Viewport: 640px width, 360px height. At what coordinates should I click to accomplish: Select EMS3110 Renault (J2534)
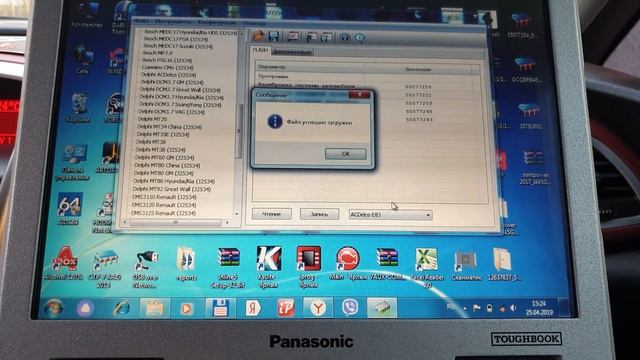pos(164,197)
